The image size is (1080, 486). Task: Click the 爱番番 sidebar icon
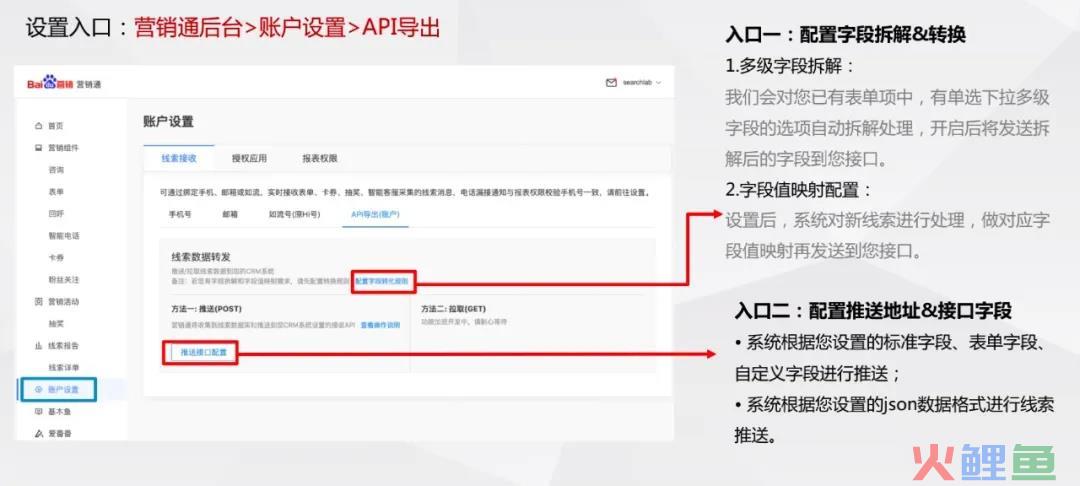point(39,434)
